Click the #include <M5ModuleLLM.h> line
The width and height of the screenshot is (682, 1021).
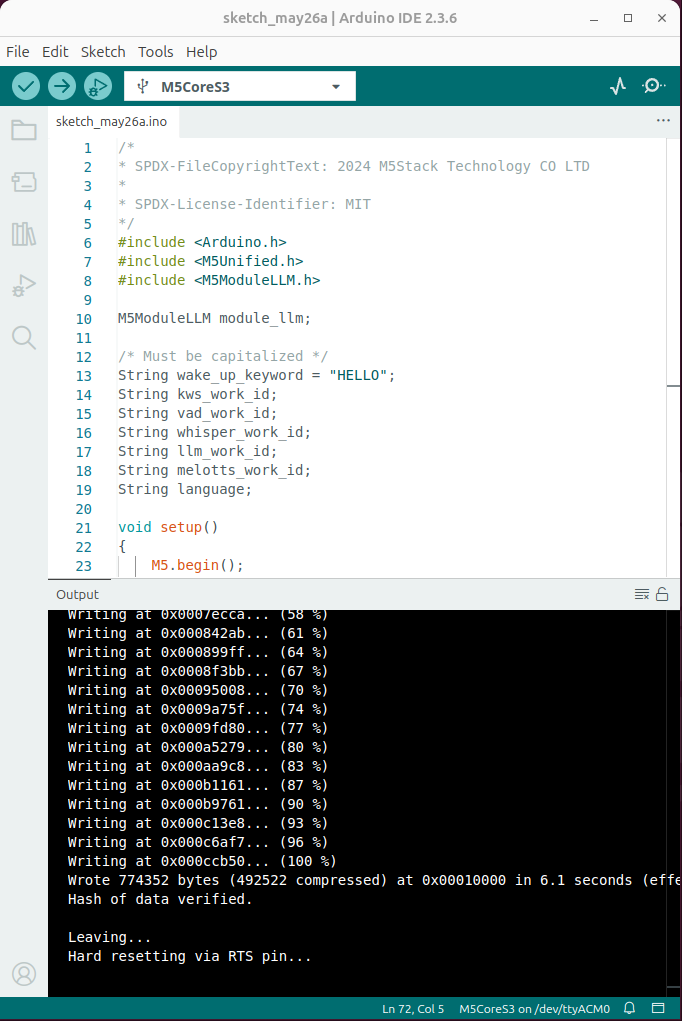click(x=219, y=280)
